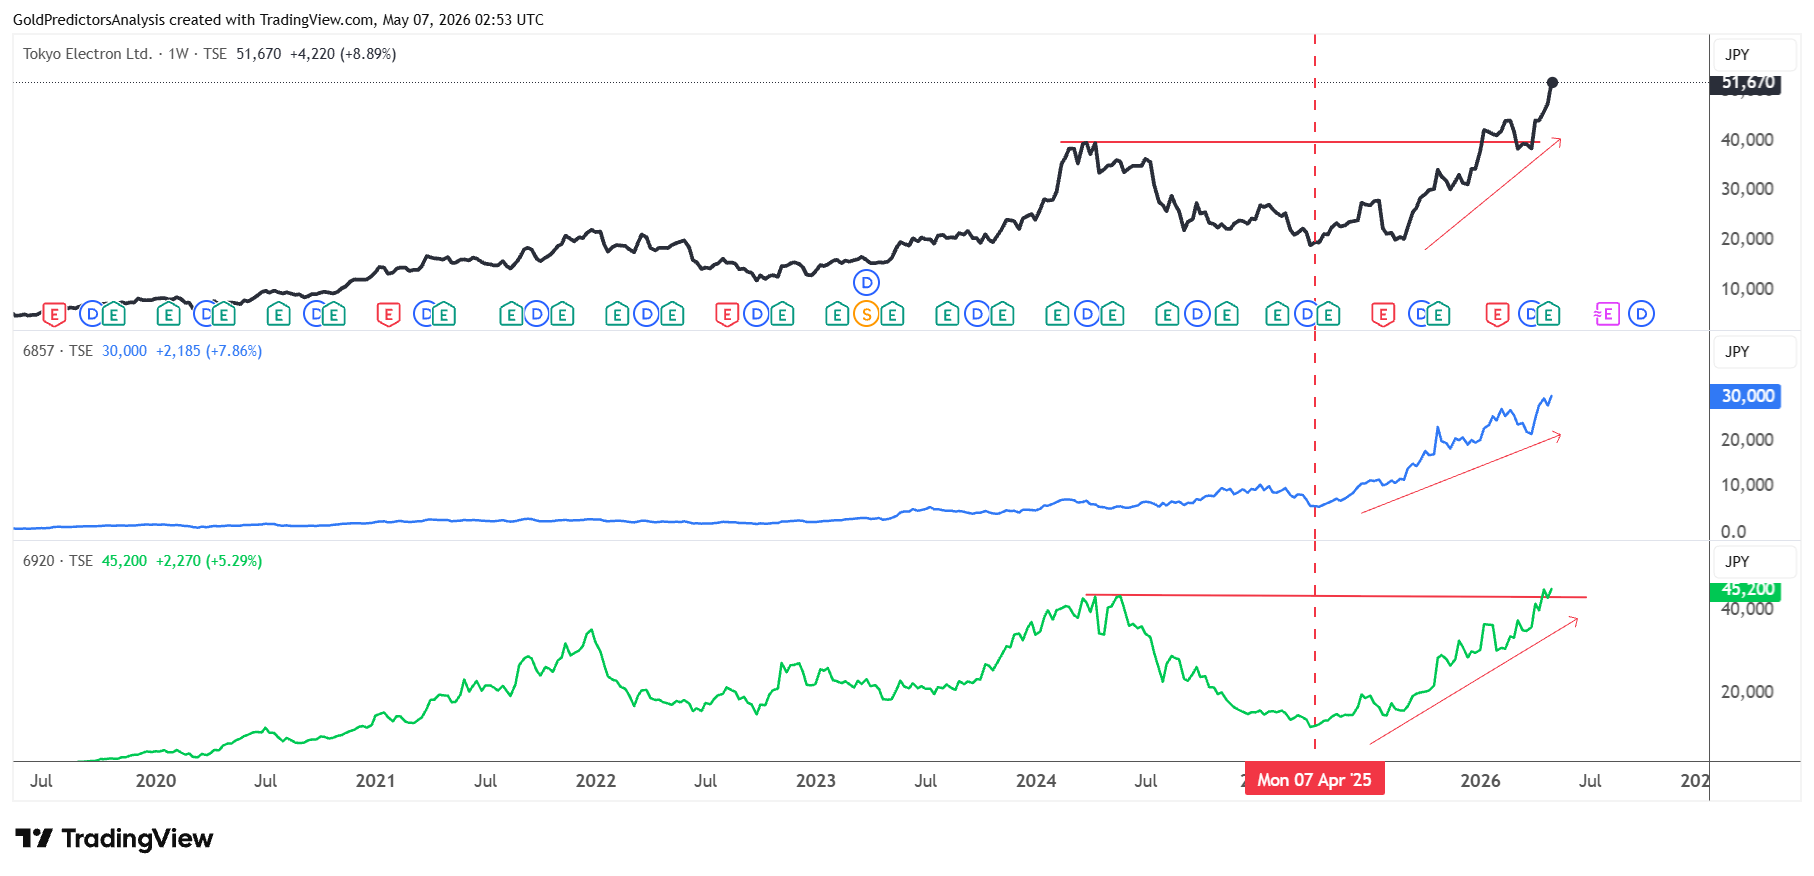This screenshot has width=1814, height=876.
Task: Click the 6920 TSE symbol label
Action: 57,561
